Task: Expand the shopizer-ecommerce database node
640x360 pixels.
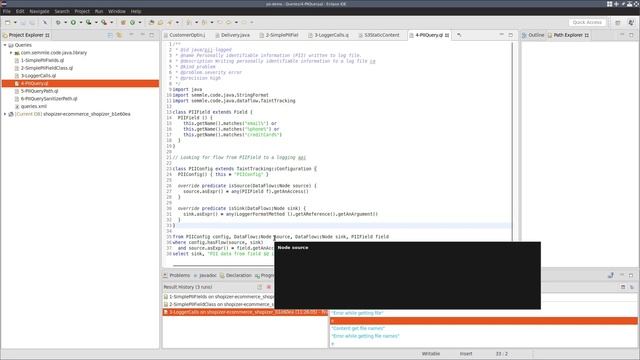Action: (x=5, y=114)
